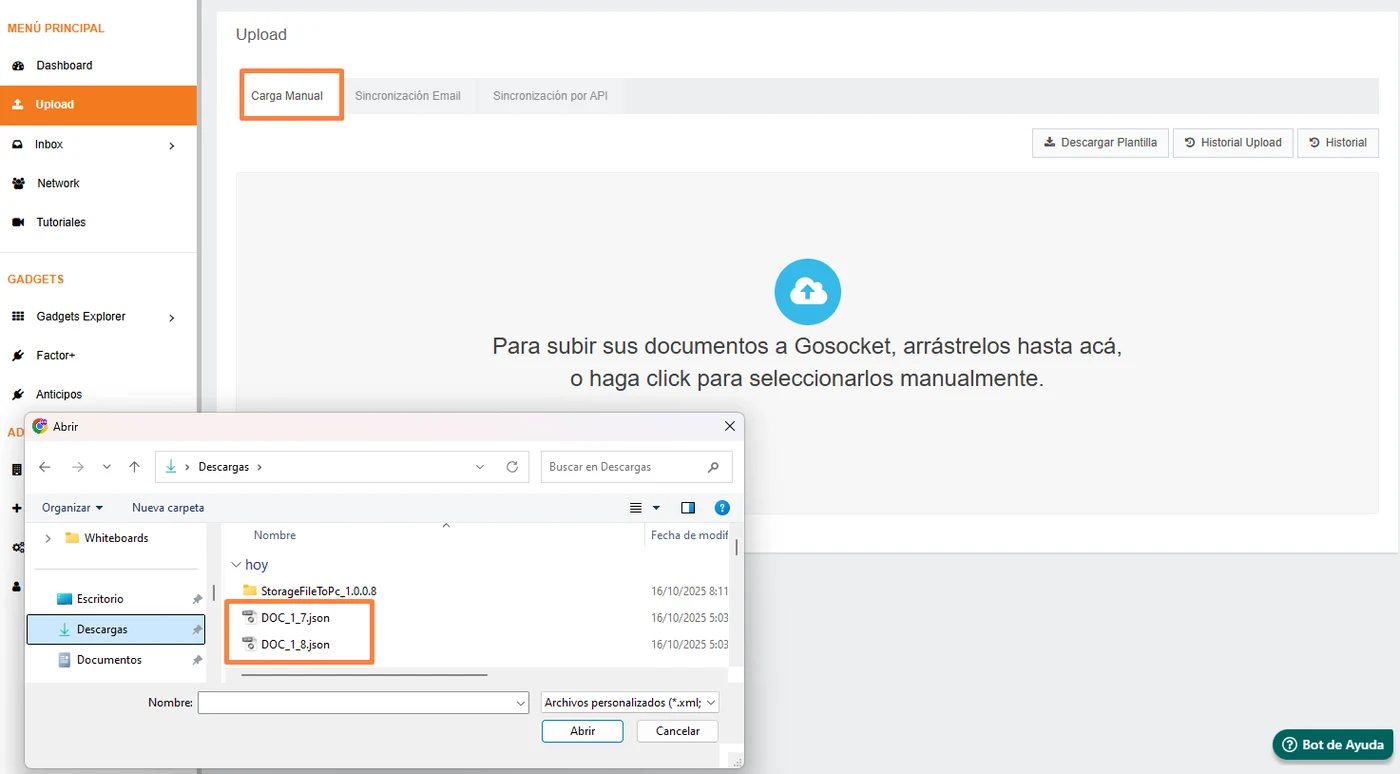Select file DOC_1_8.json

[295, 645]
